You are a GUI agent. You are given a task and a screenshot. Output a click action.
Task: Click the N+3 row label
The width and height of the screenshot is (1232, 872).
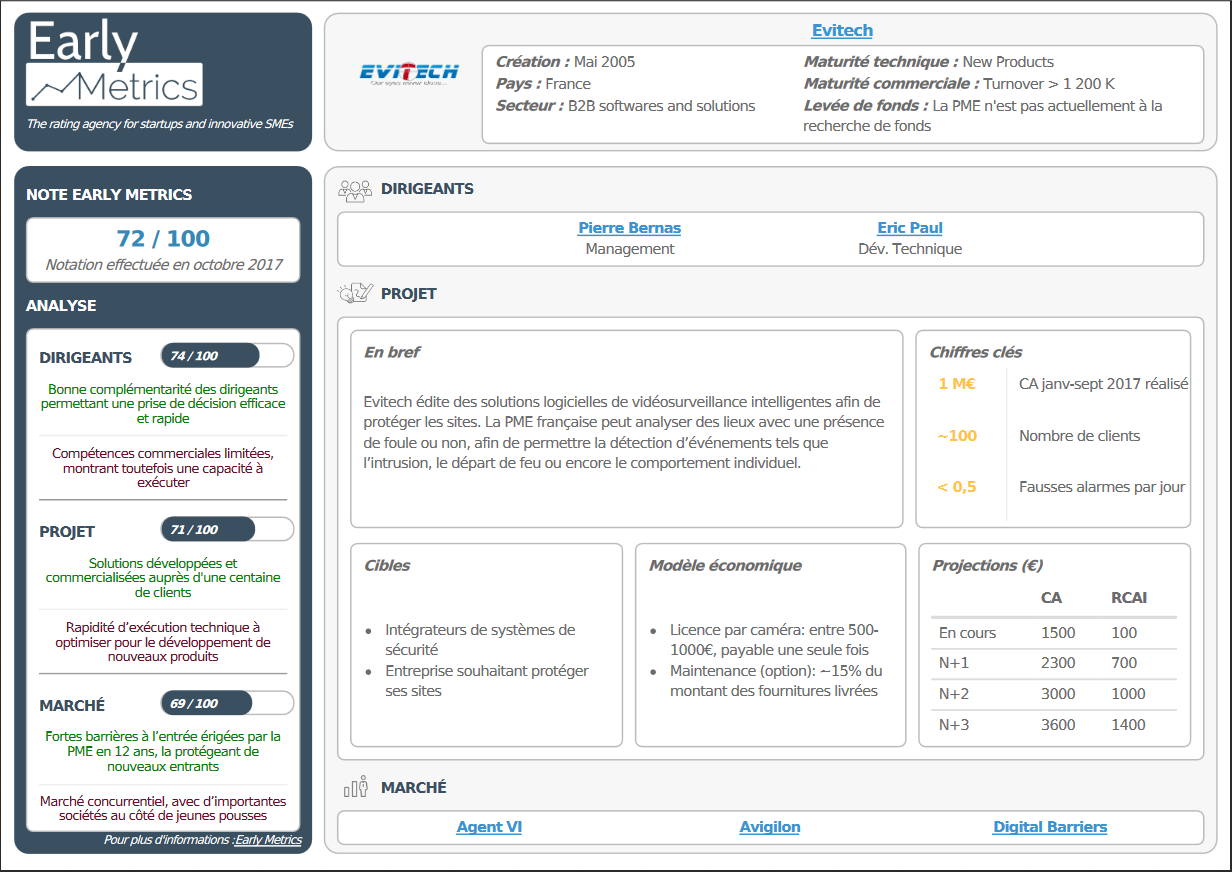[x=954, y=725]
